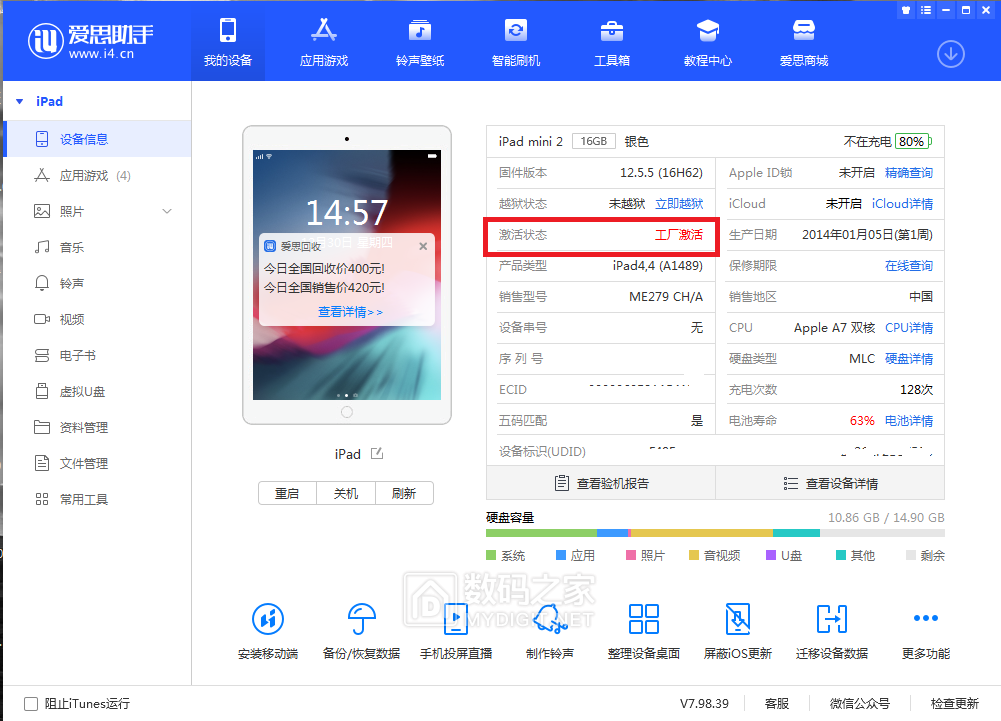The height and width of the screenshot is (721, 1001).
Task: Open the 工具箱 tab
Action: pos(612,42)
